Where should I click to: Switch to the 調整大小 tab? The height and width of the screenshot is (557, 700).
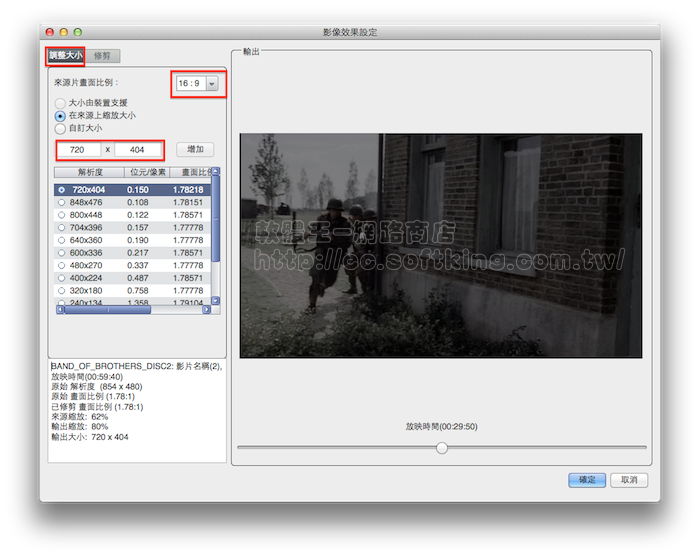coord(66,56)
